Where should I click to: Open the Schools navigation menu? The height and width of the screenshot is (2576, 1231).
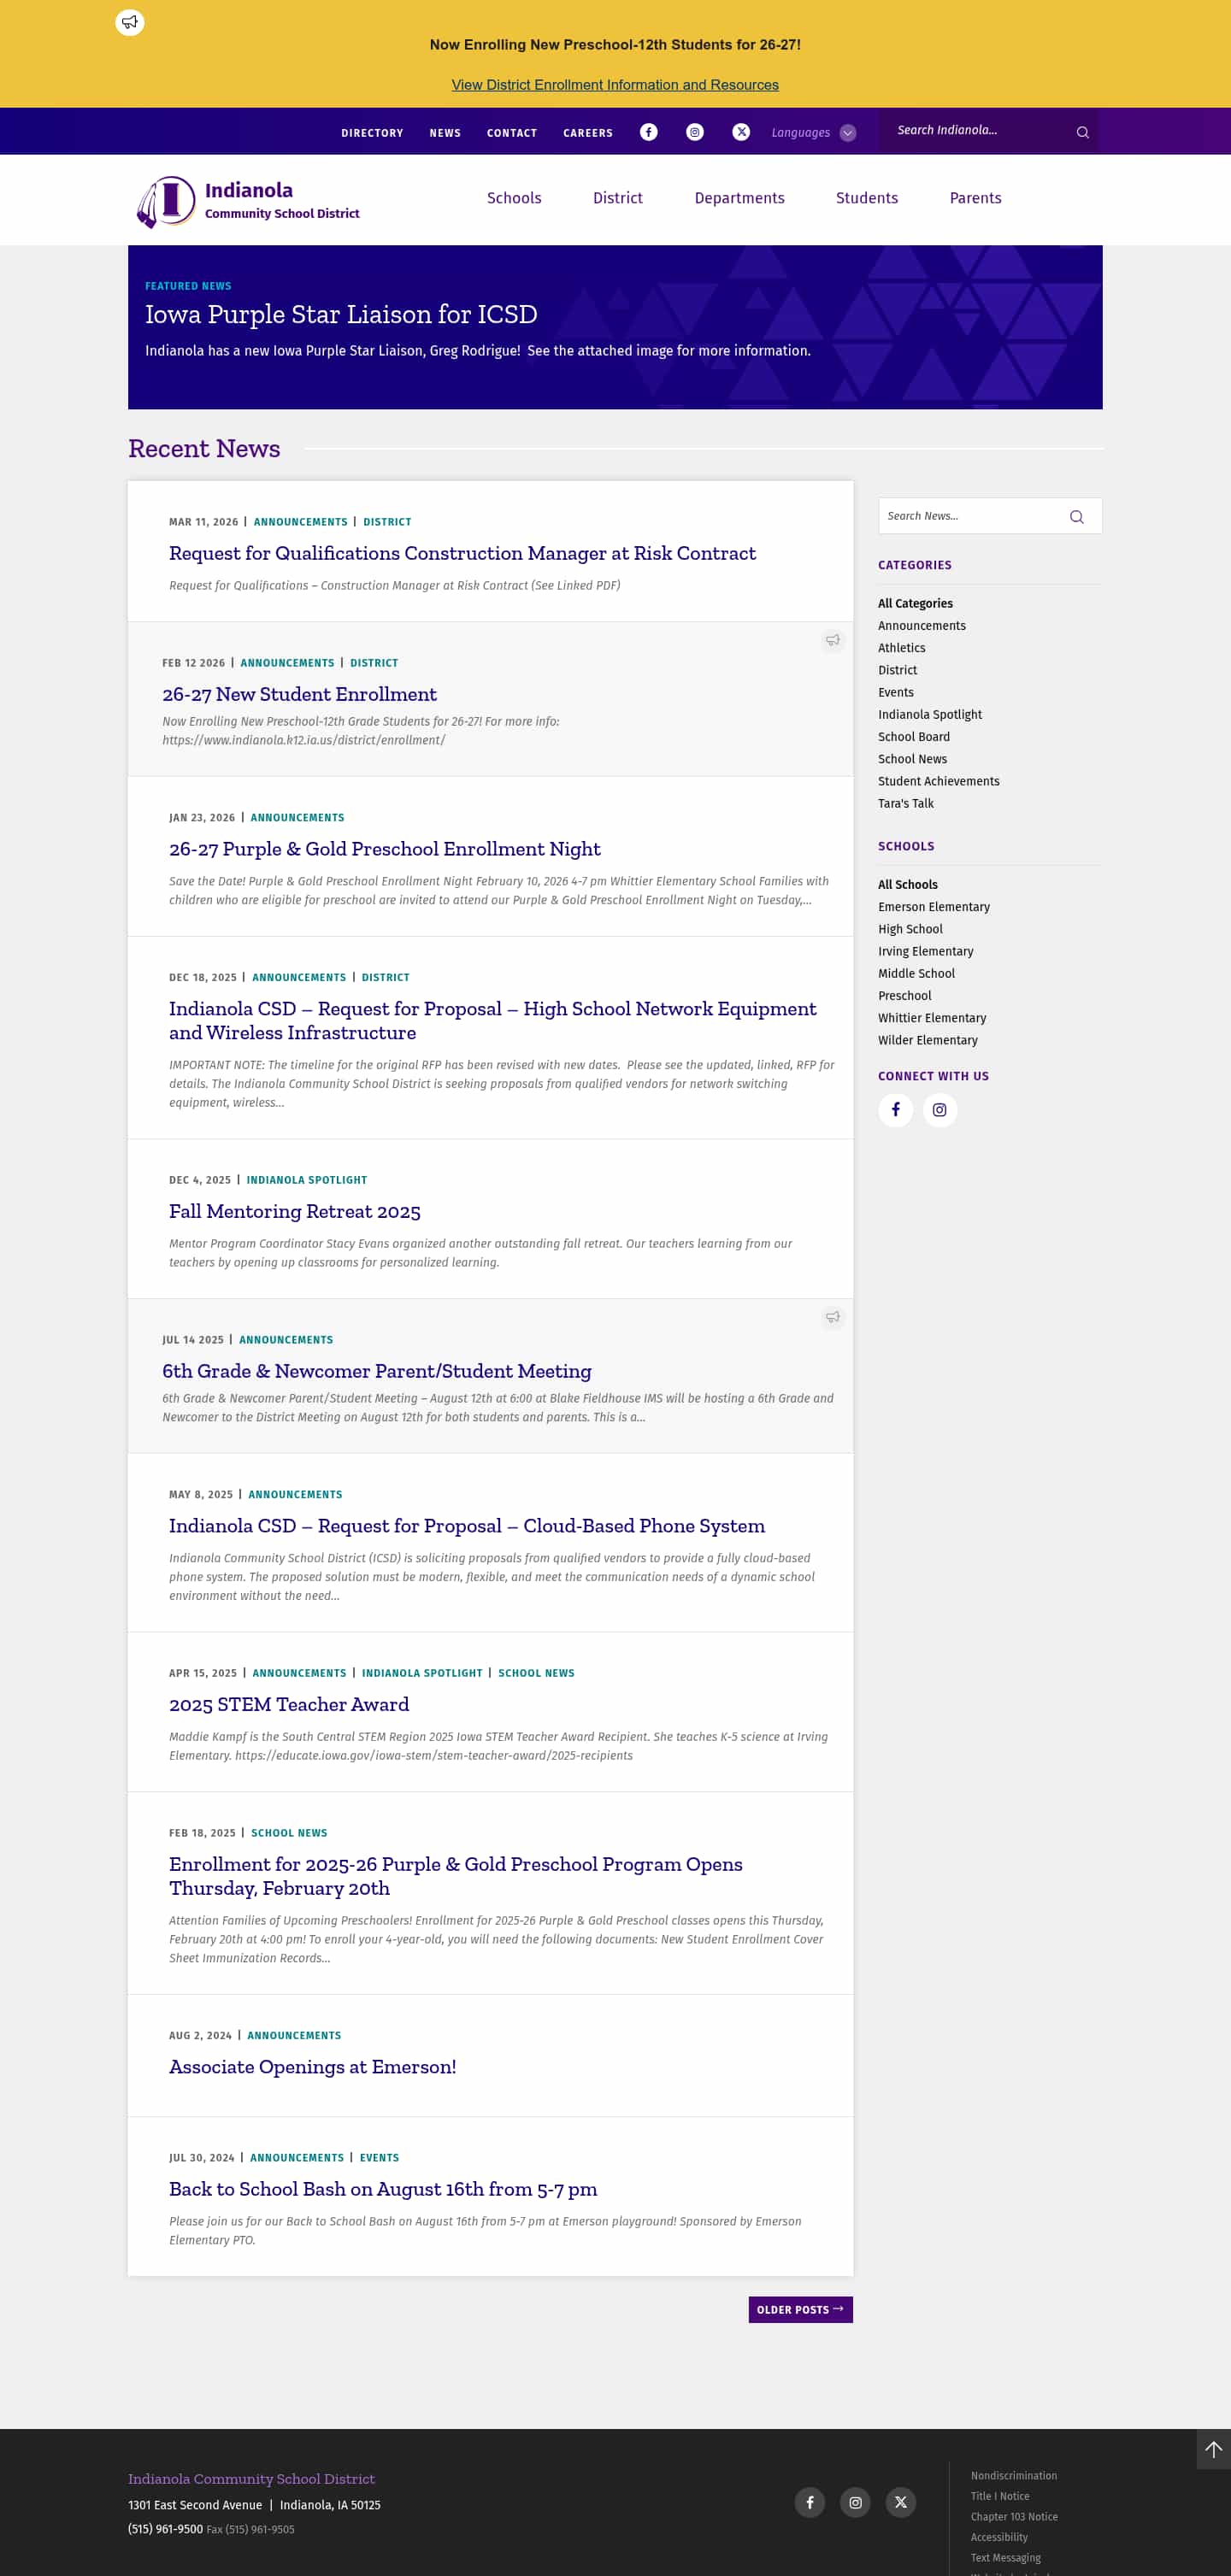click(514, 198)
